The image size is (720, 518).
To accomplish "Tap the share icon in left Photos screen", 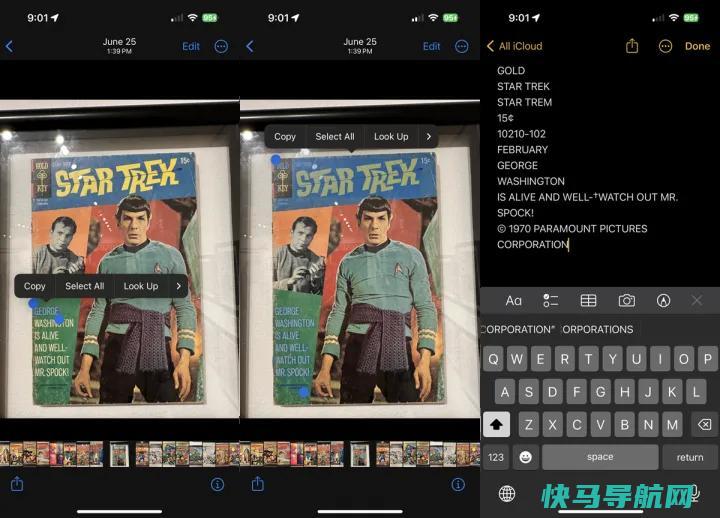I will 17,484.
